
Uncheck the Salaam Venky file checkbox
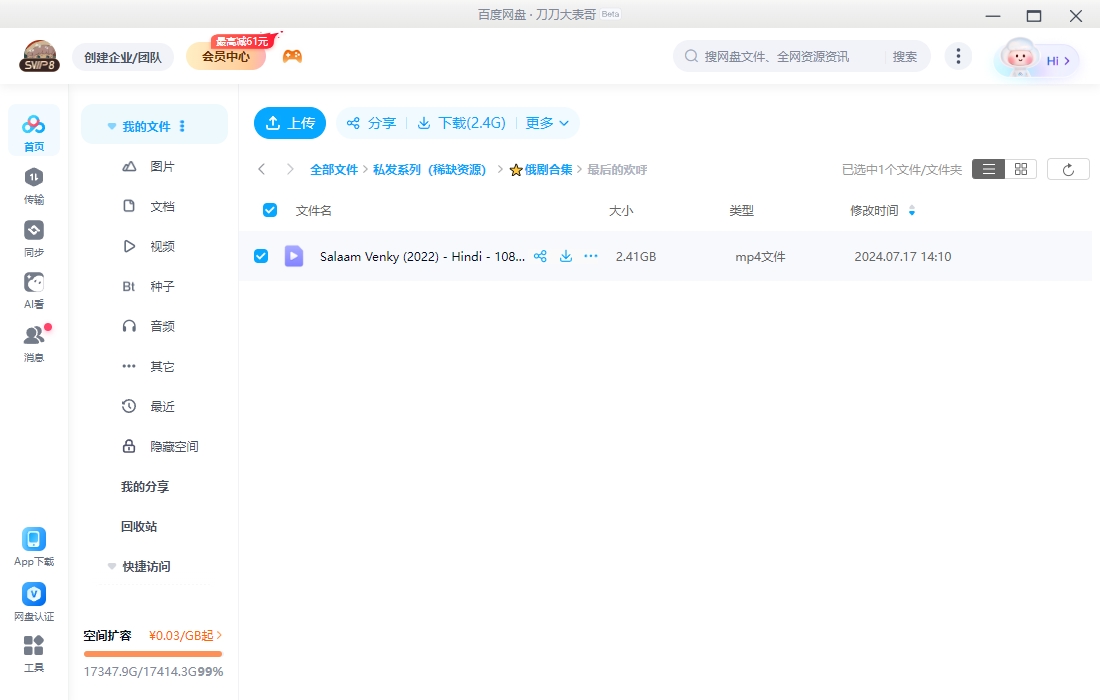(x=261, y=256)
